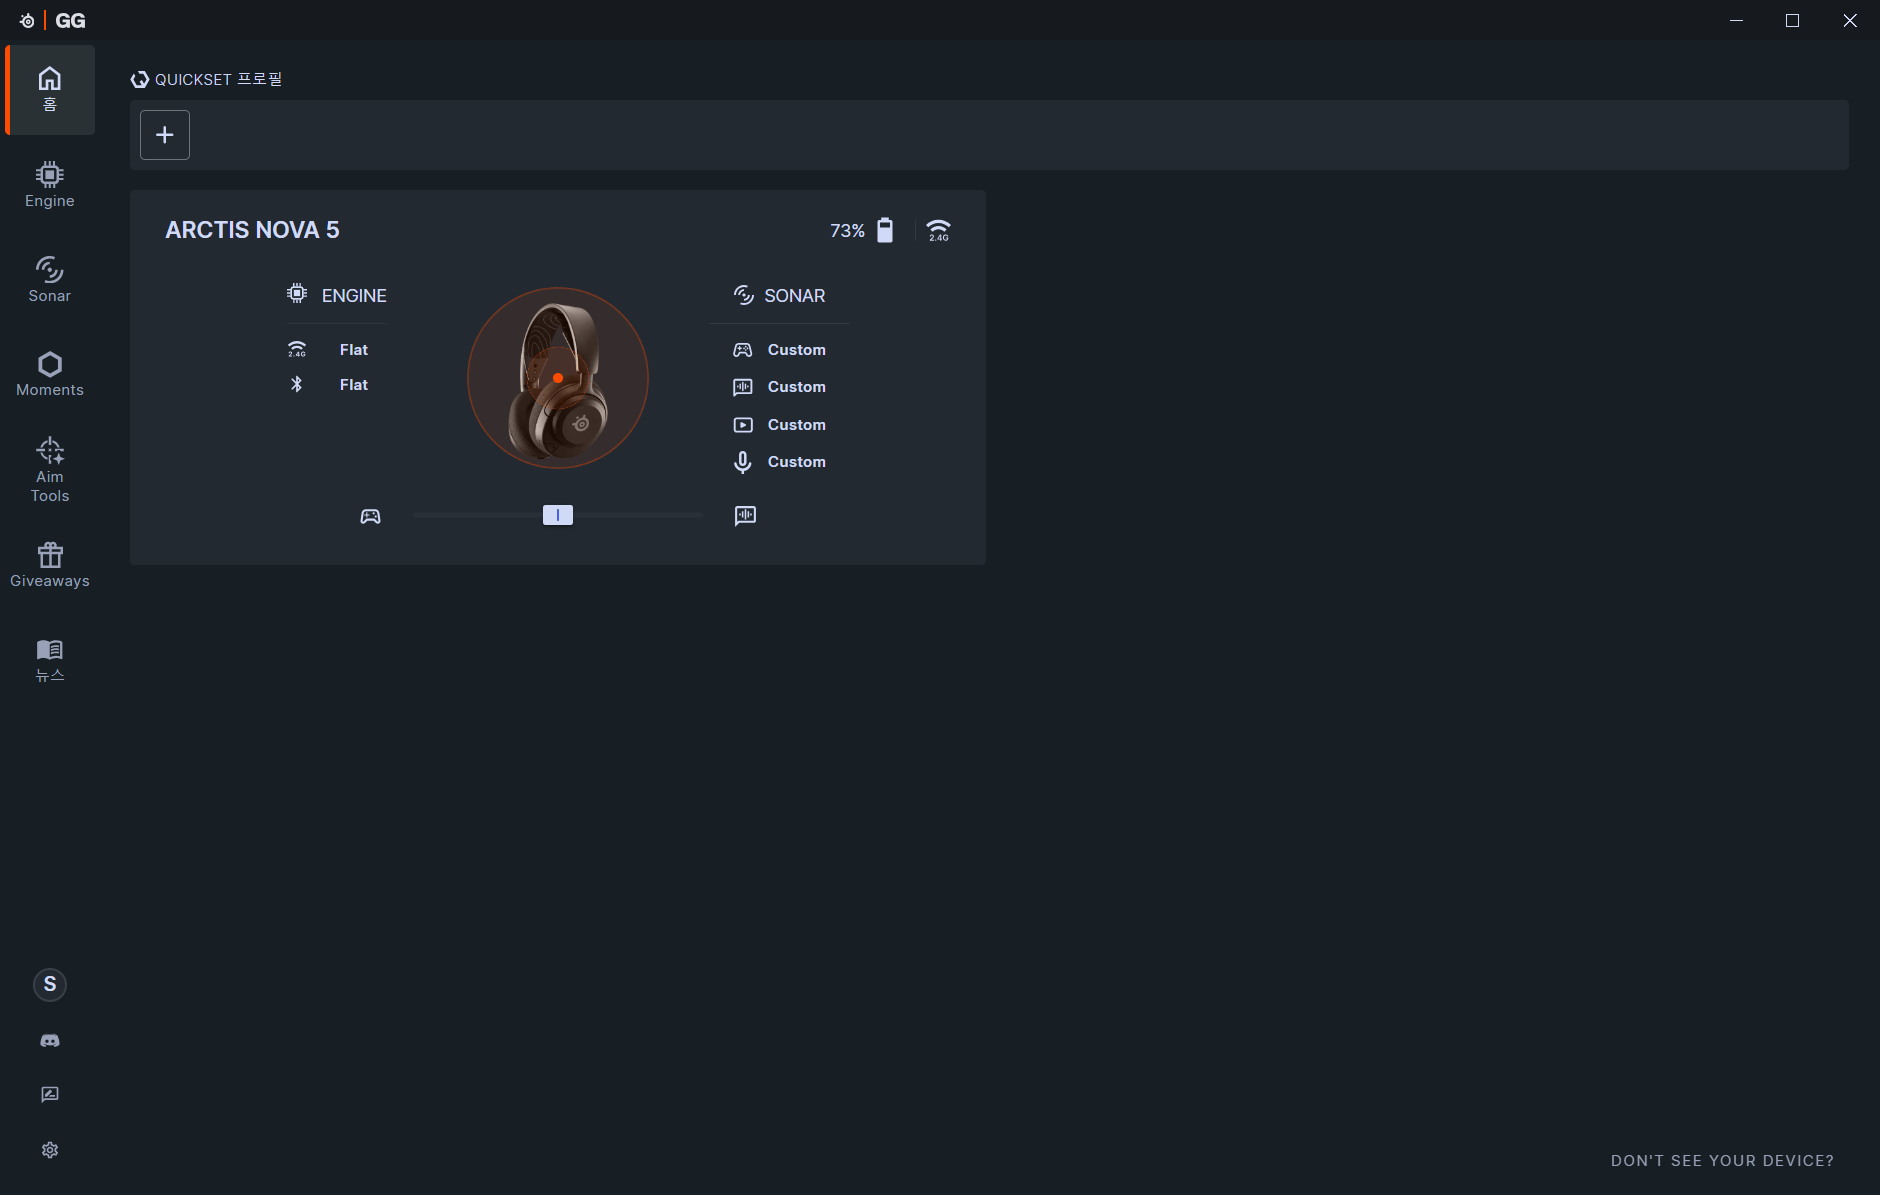Click the game icon left of ChatMix slider
This screenshot has height=1195, width=1880.
[x=371, y=516]
